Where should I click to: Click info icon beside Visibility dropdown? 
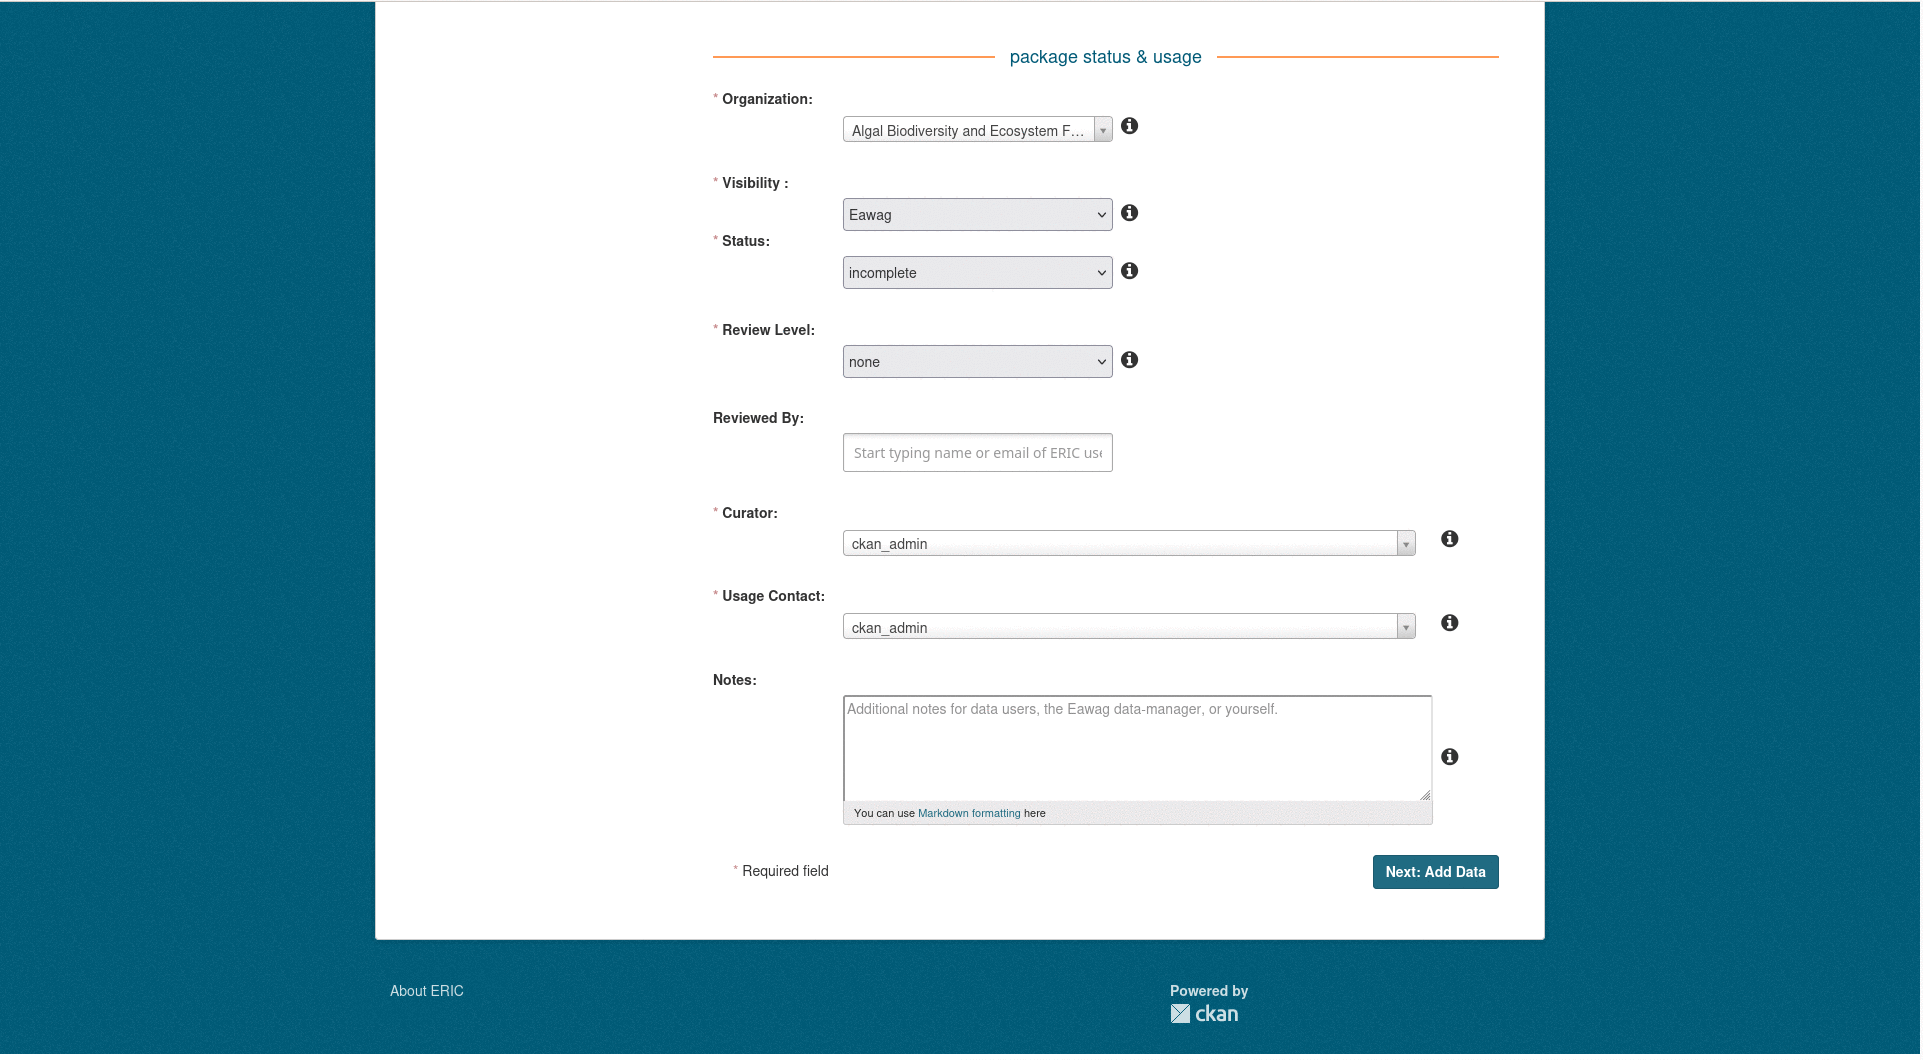(1129, 213)
